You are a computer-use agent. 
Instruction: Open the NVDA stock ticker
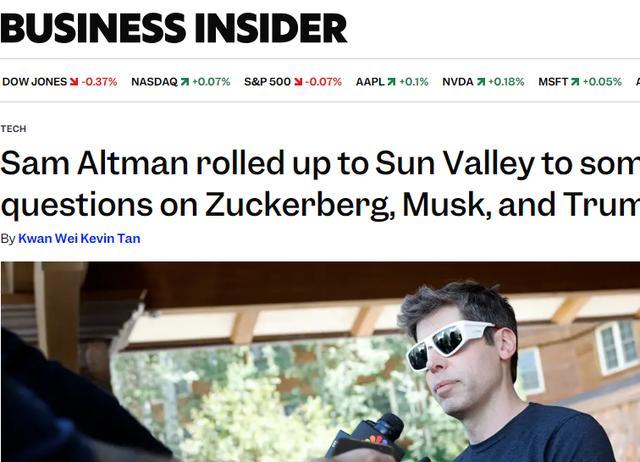click(458, 82)
